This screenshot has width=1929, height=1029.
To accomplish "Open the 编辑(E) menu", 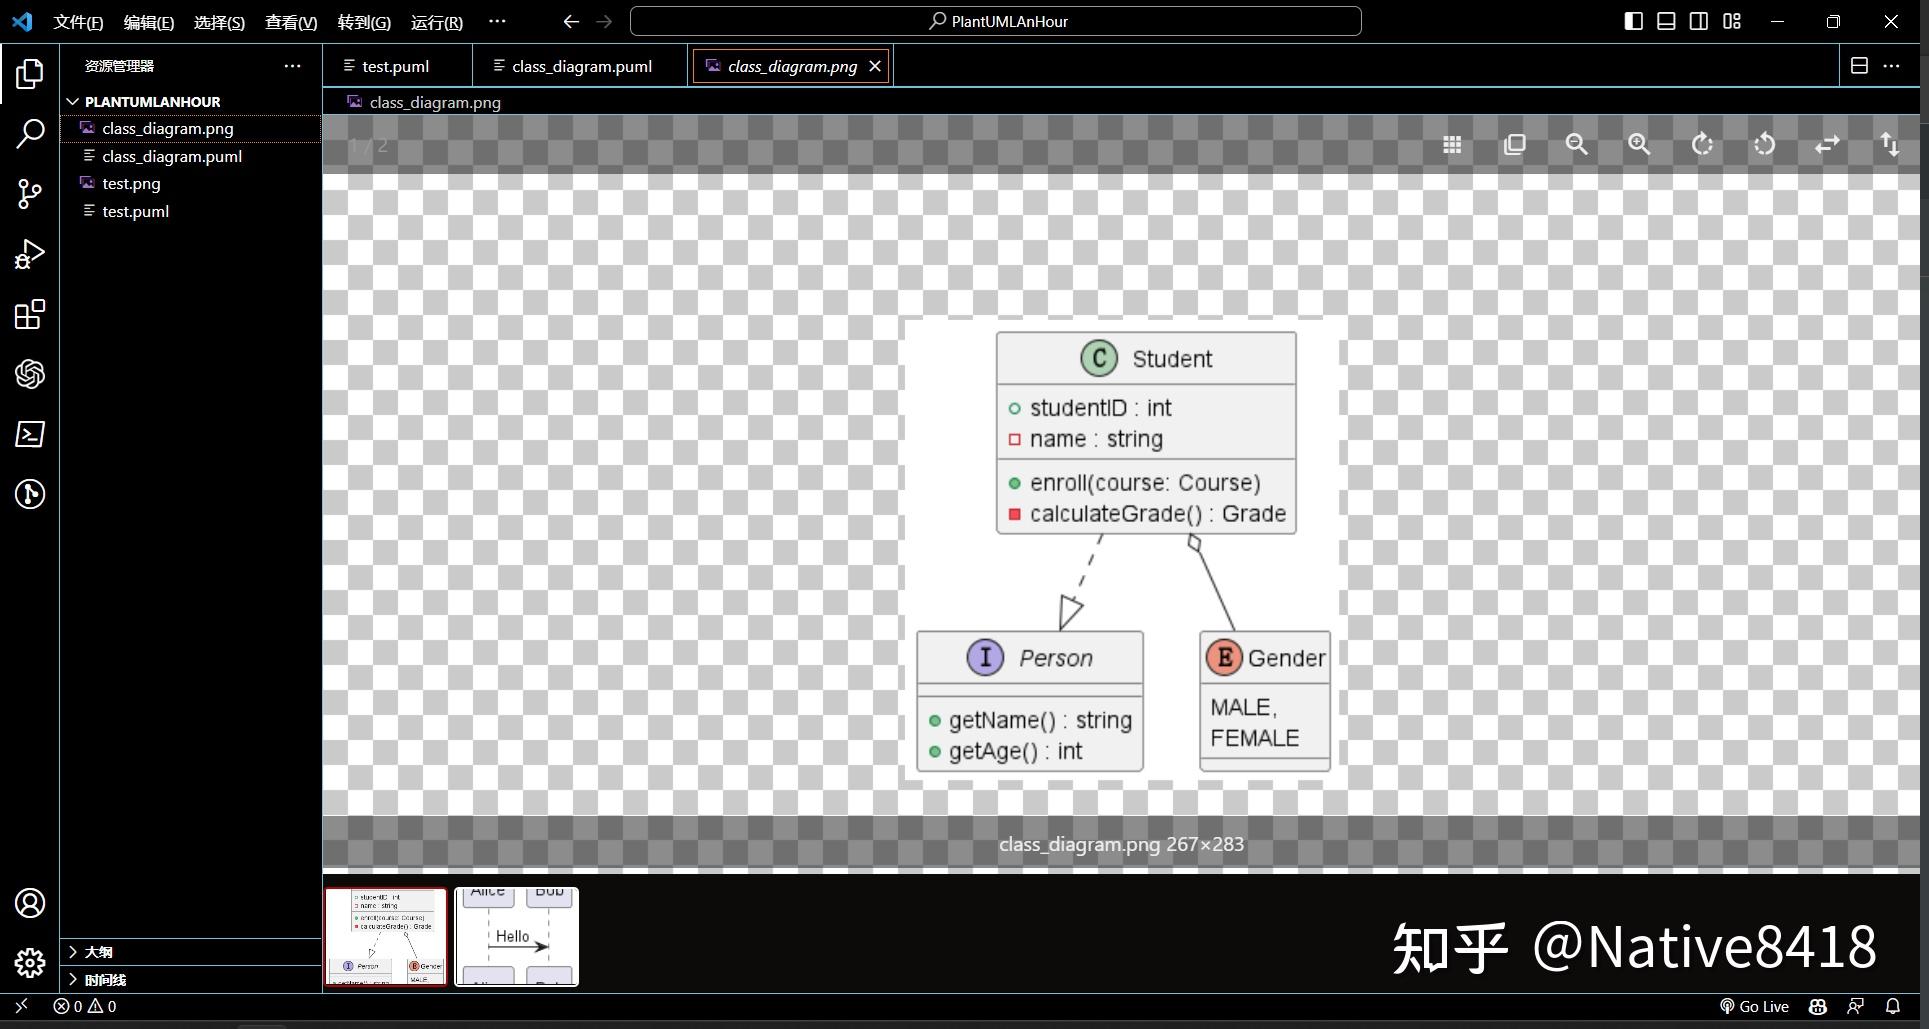I will 148,22.
